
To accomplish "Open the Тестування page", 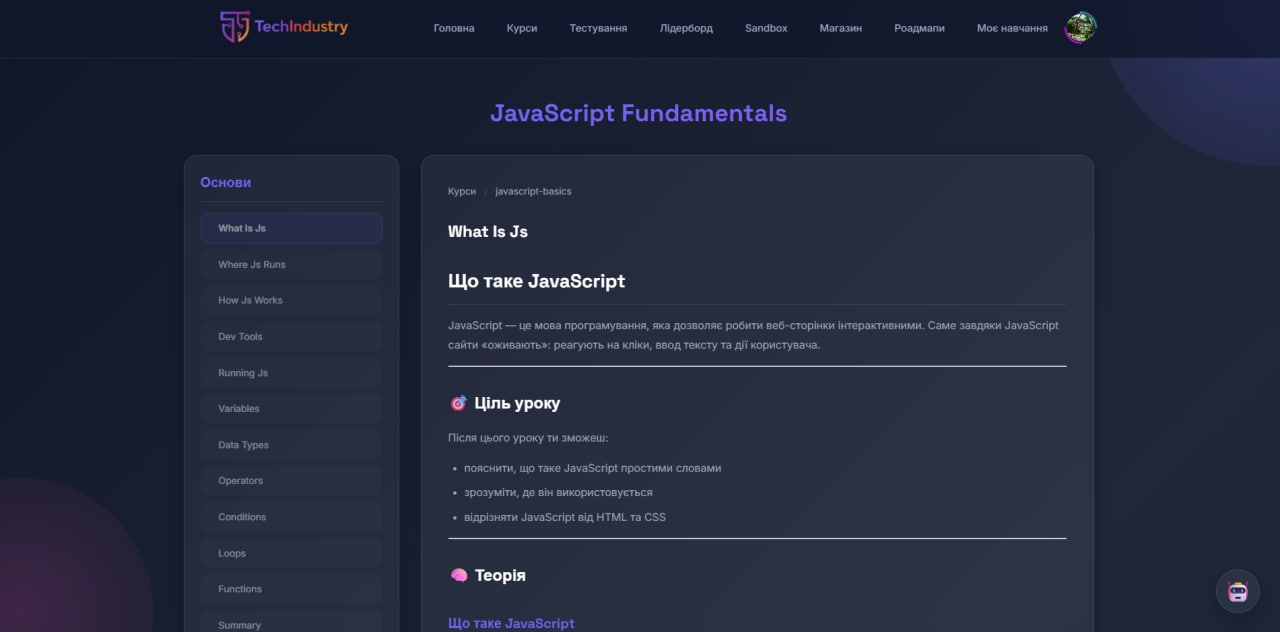I will pyautogui.click(x=598, y=28).
